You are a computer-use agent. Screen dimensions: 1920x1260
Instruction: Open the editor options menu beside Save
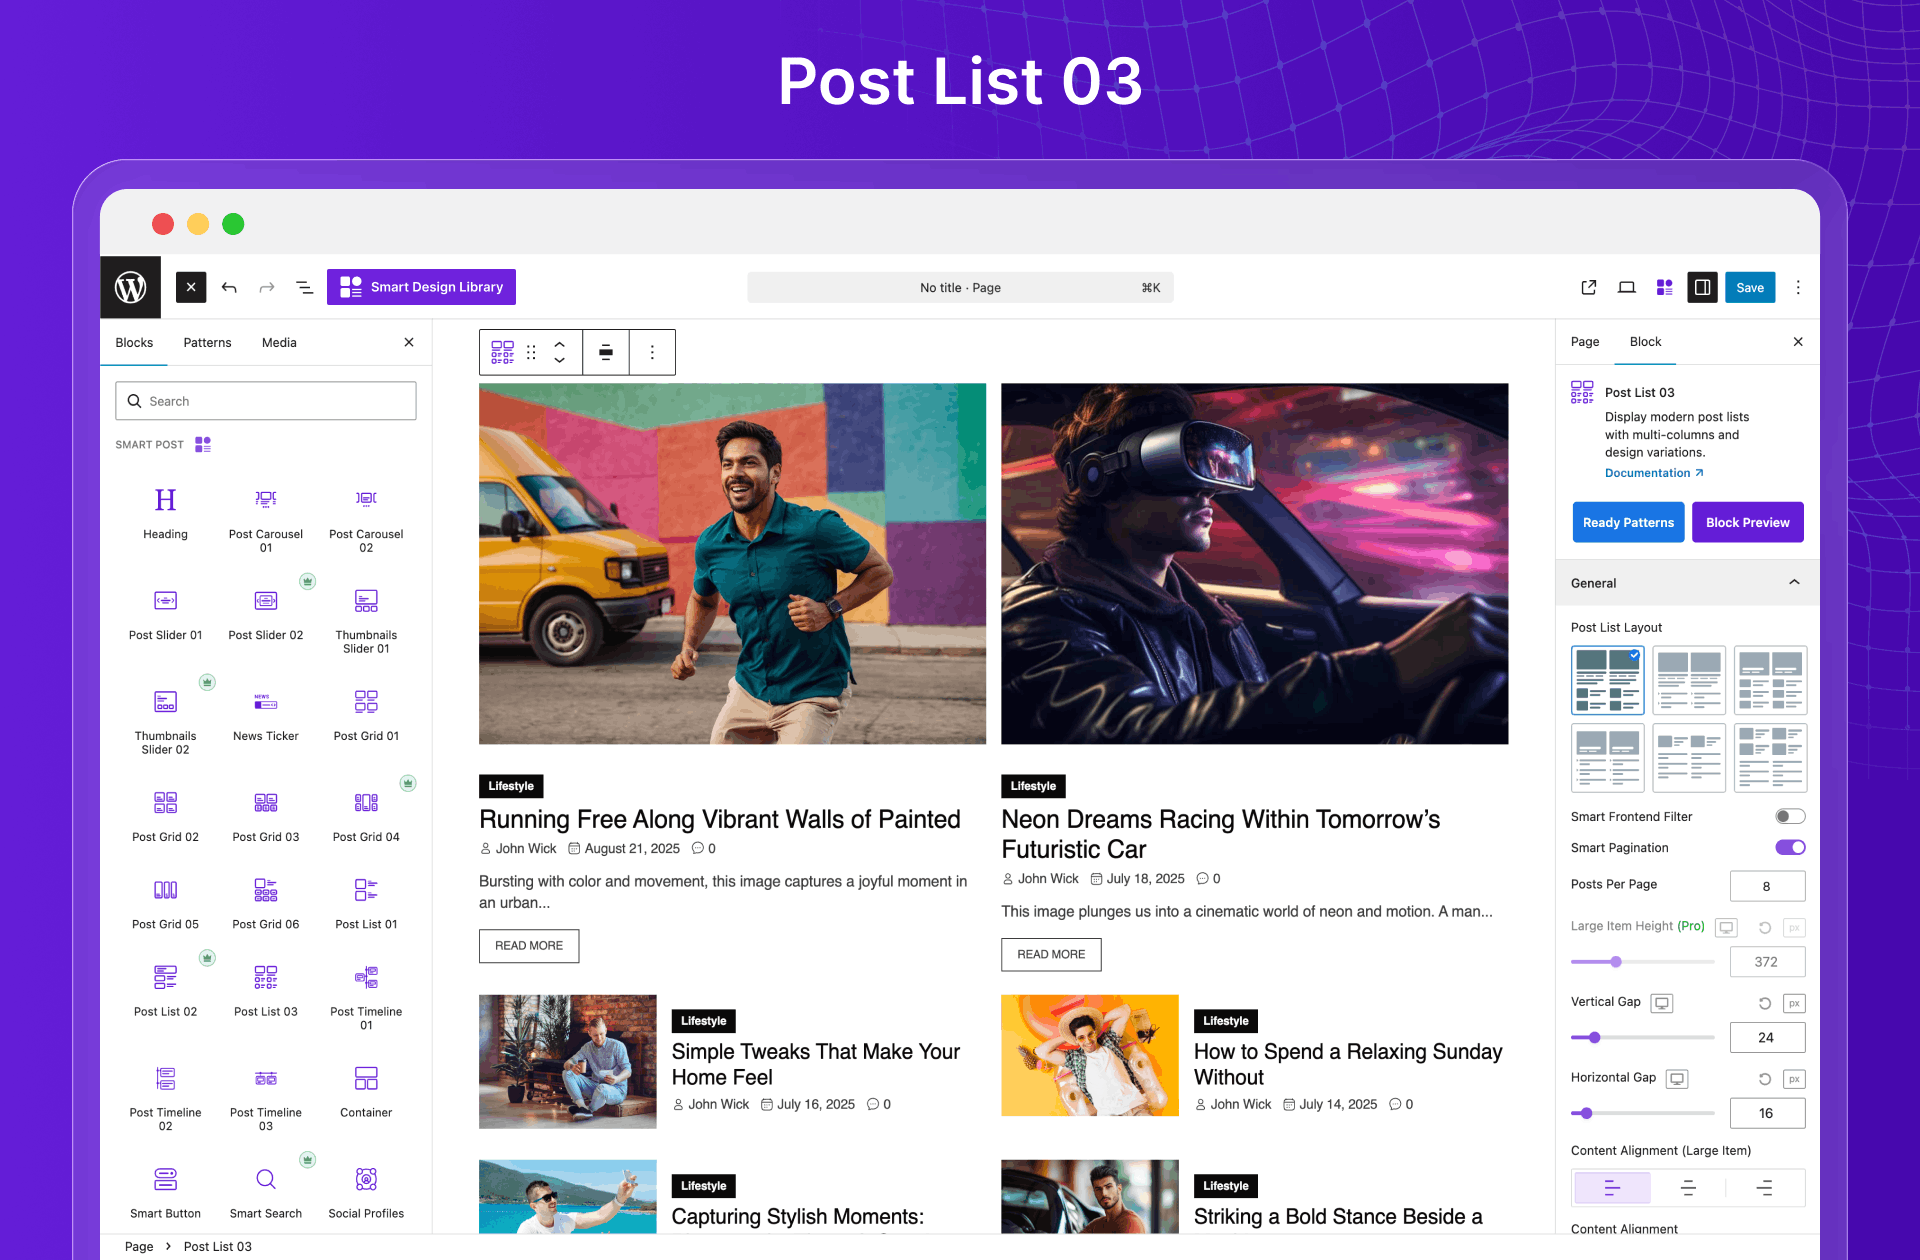pos(1798,288)
